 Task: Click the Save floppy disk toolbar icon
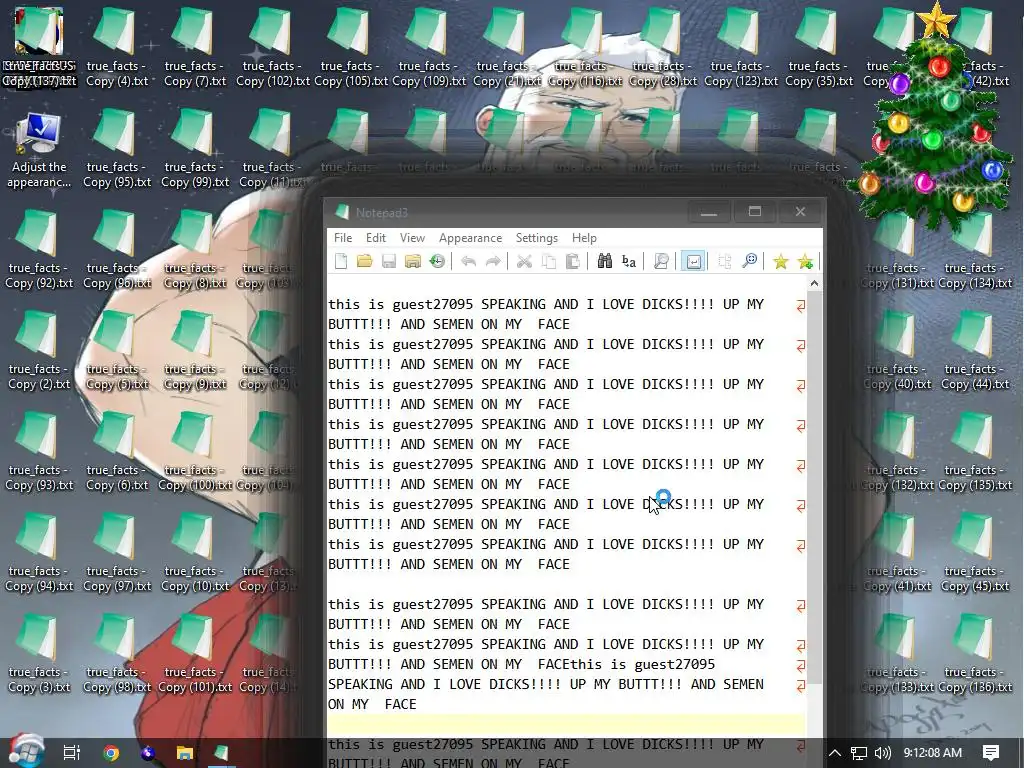389,262
